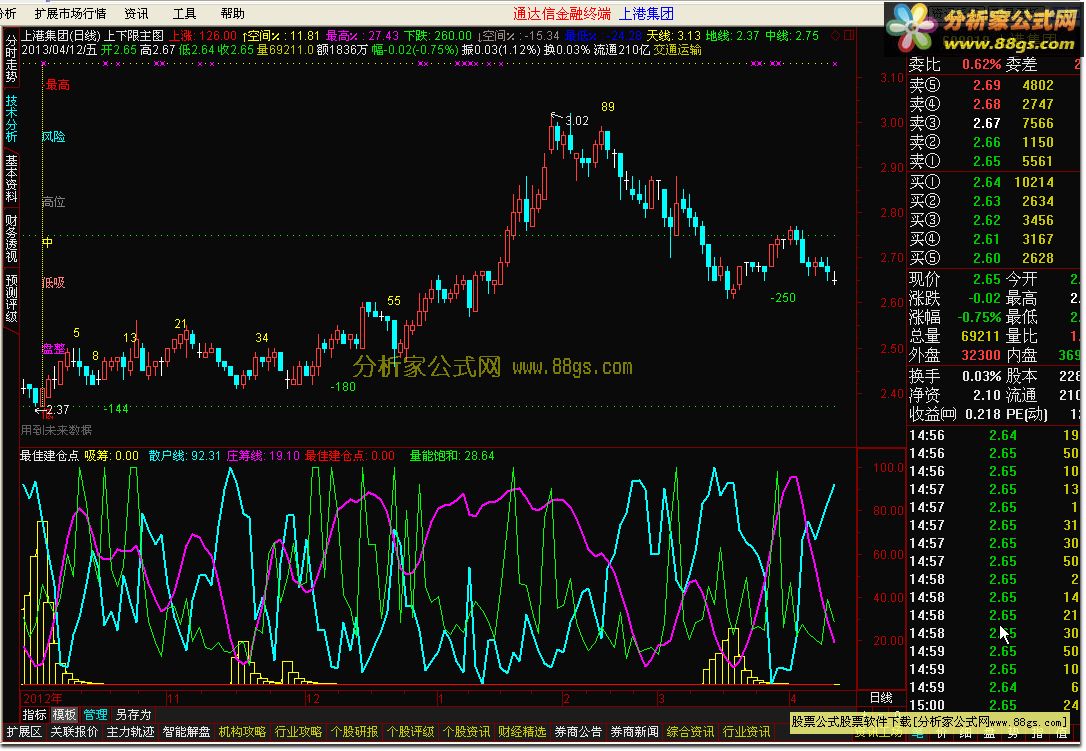Switch to 分时走势 side tab
Viewport: 1086px width, 751px height.
point(11,58)
